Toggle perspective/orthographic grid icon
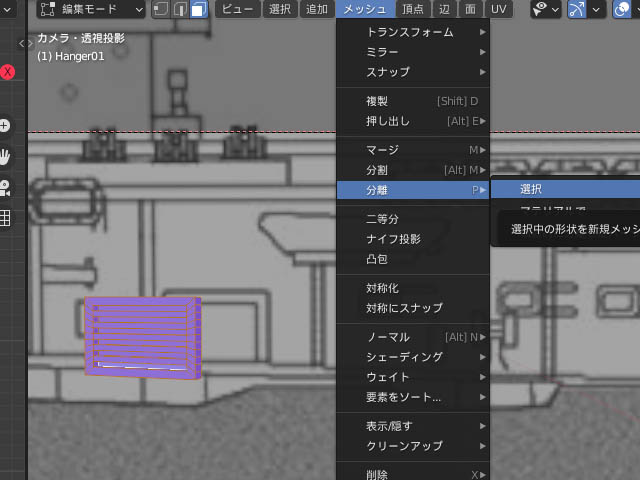This screenshot has width=640, height=480. coord(4,218)
